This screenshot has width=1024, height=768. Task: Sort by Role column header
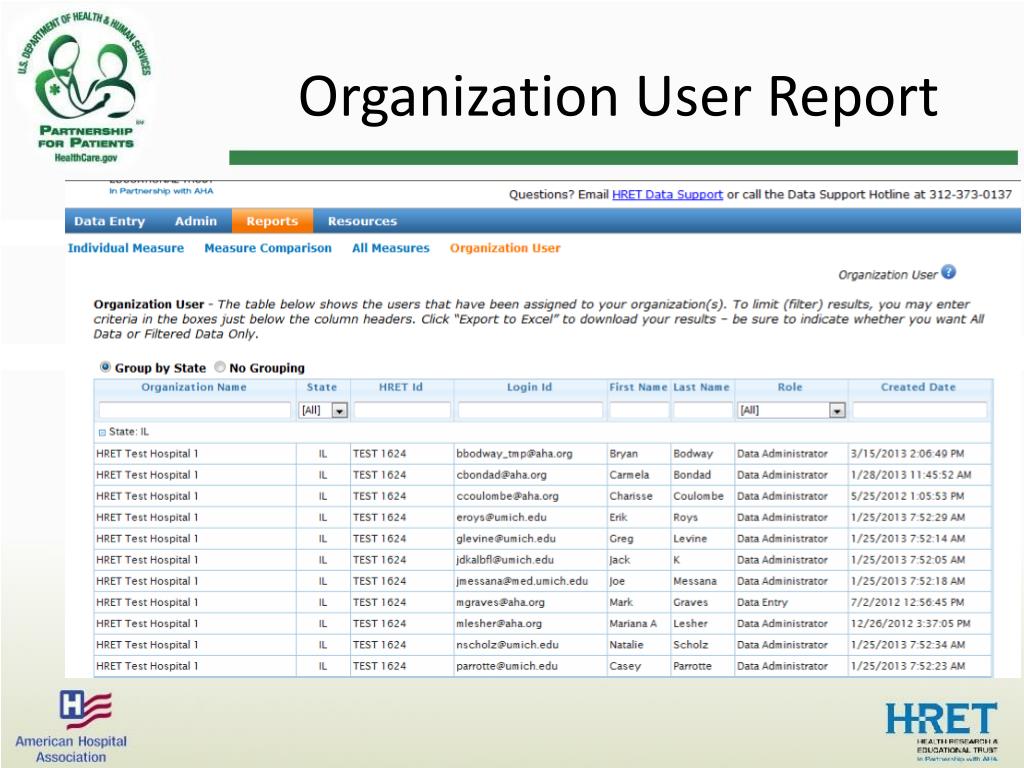click(x=790, y=387)
